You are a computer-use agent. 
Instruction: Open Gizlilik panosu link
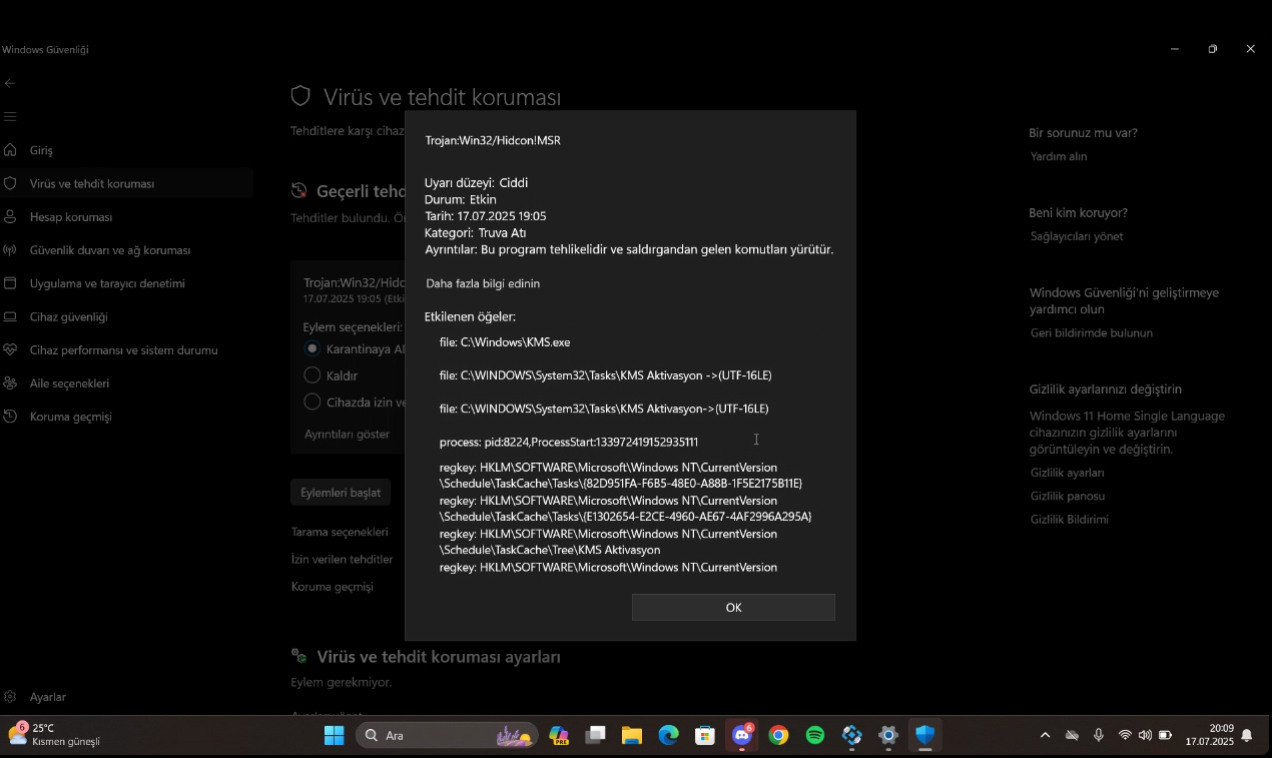pos(1067,496)
